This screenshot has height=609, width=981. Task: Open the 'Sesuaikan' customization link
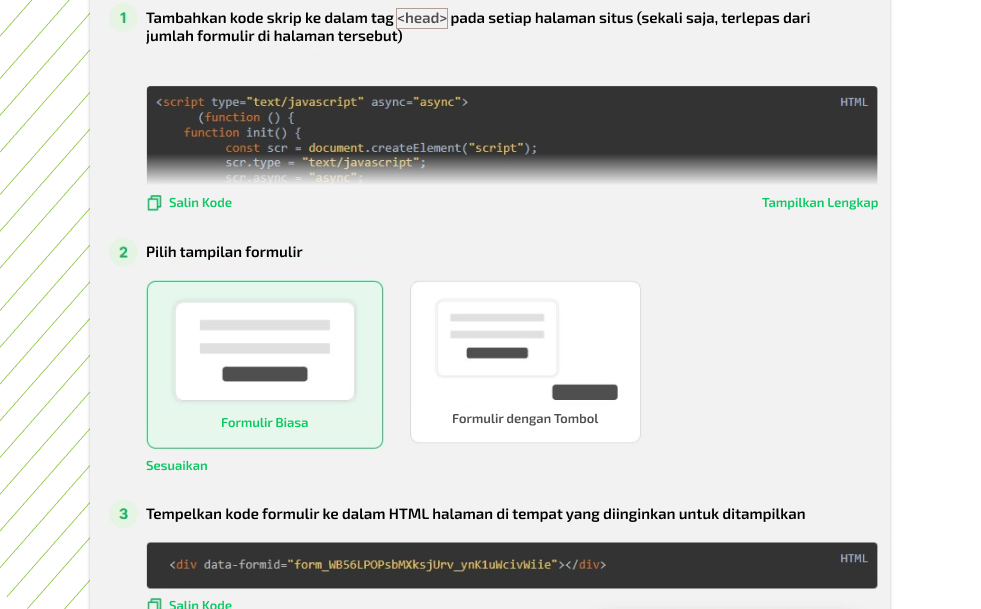click(x=177, y=466)
